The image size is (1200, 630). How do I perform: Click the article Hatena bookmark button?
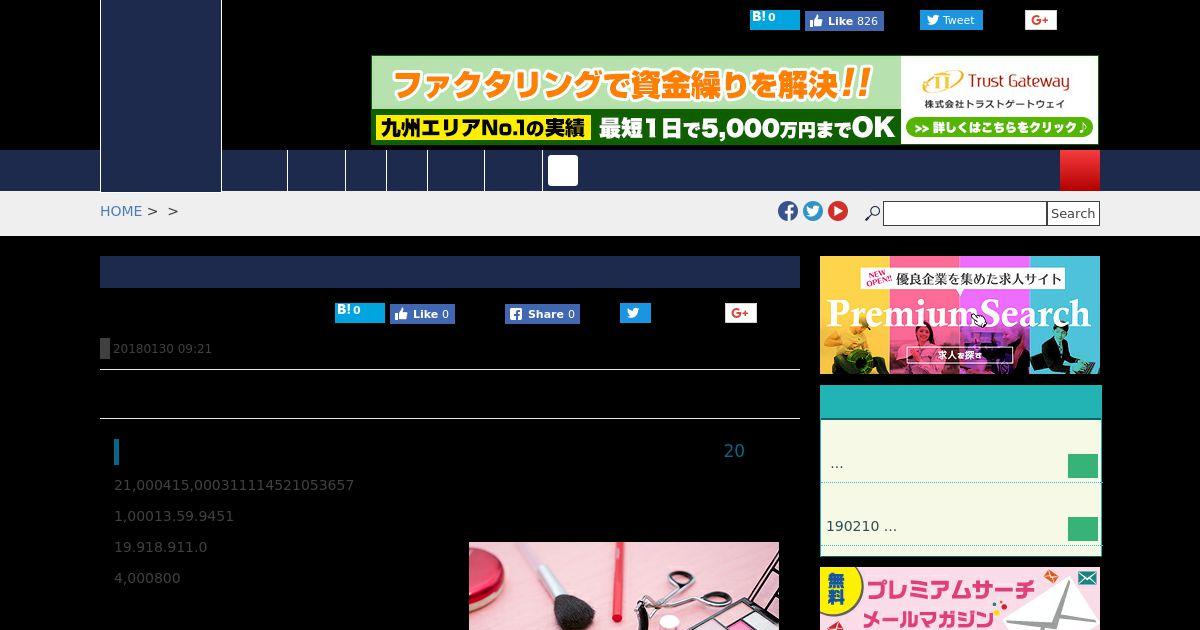(x=359, y=313)
